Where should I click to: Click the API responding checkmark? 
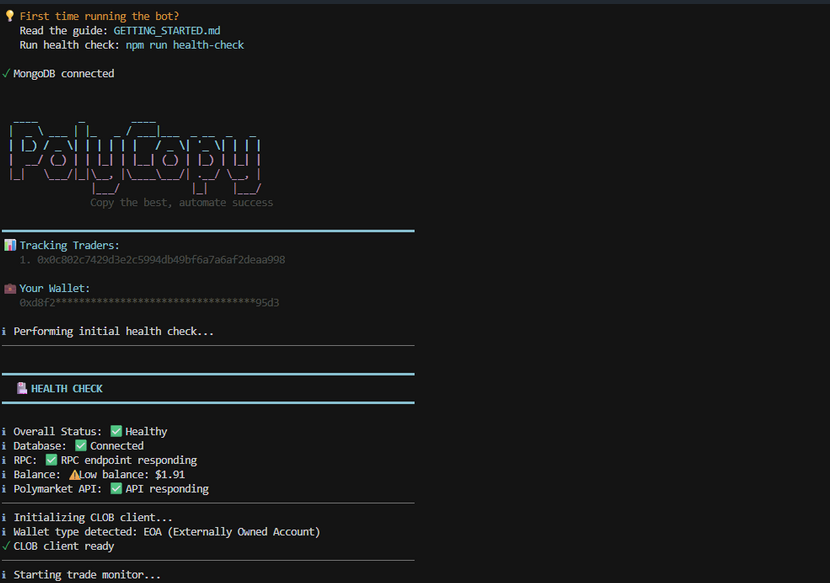click(x=118, y=489)
